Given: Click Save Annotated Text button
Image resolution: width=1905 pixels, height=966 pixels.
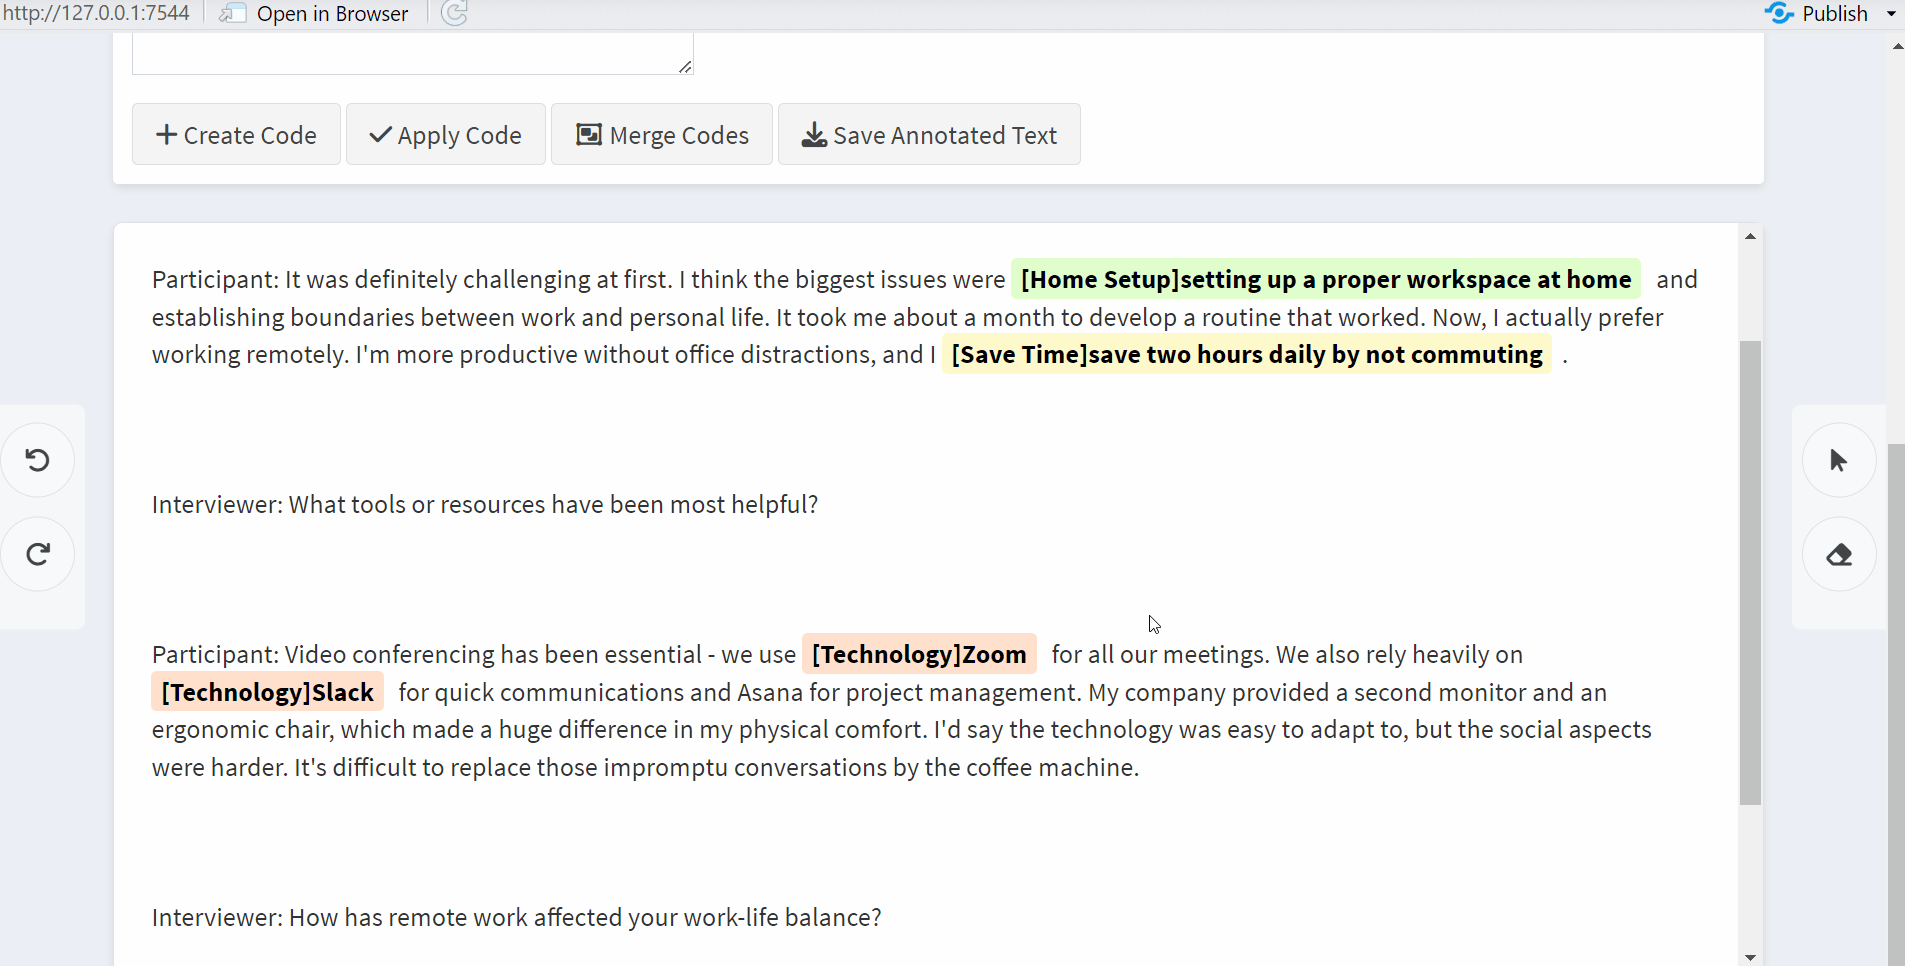Looking at the screenshot, I should click(x=929, y=134).
